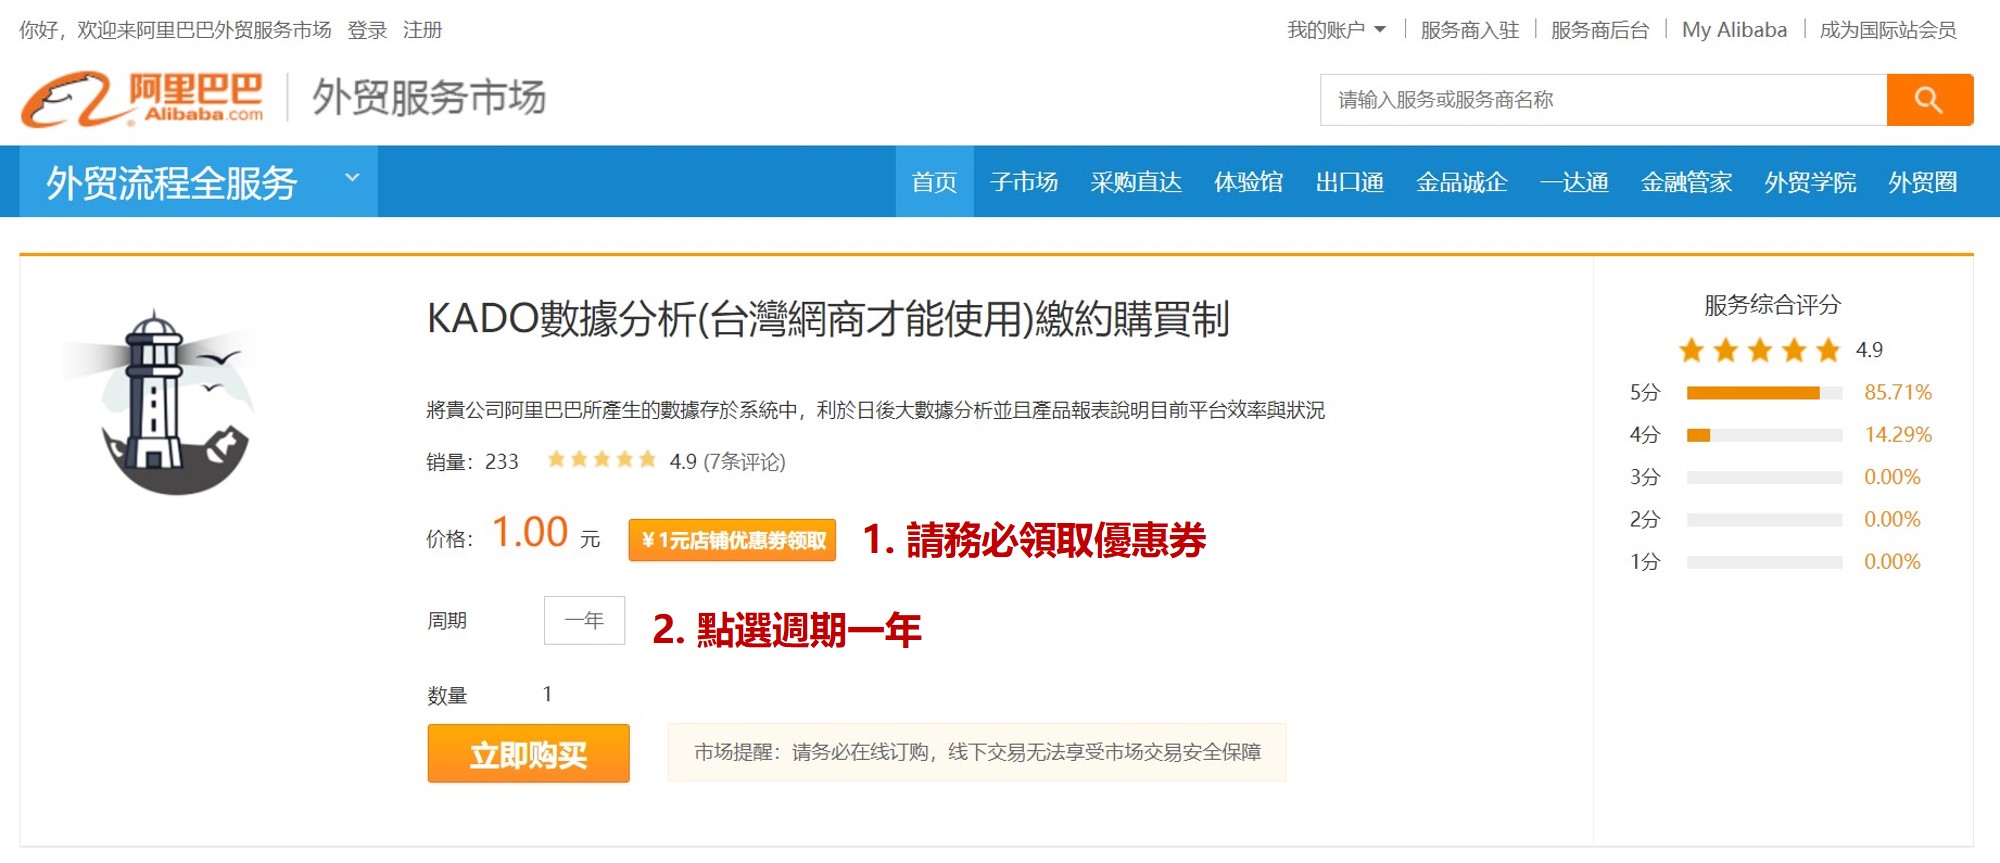Open the 外贸学院 tab
The image size is (2000, 863).
(x=1810, y=182)
